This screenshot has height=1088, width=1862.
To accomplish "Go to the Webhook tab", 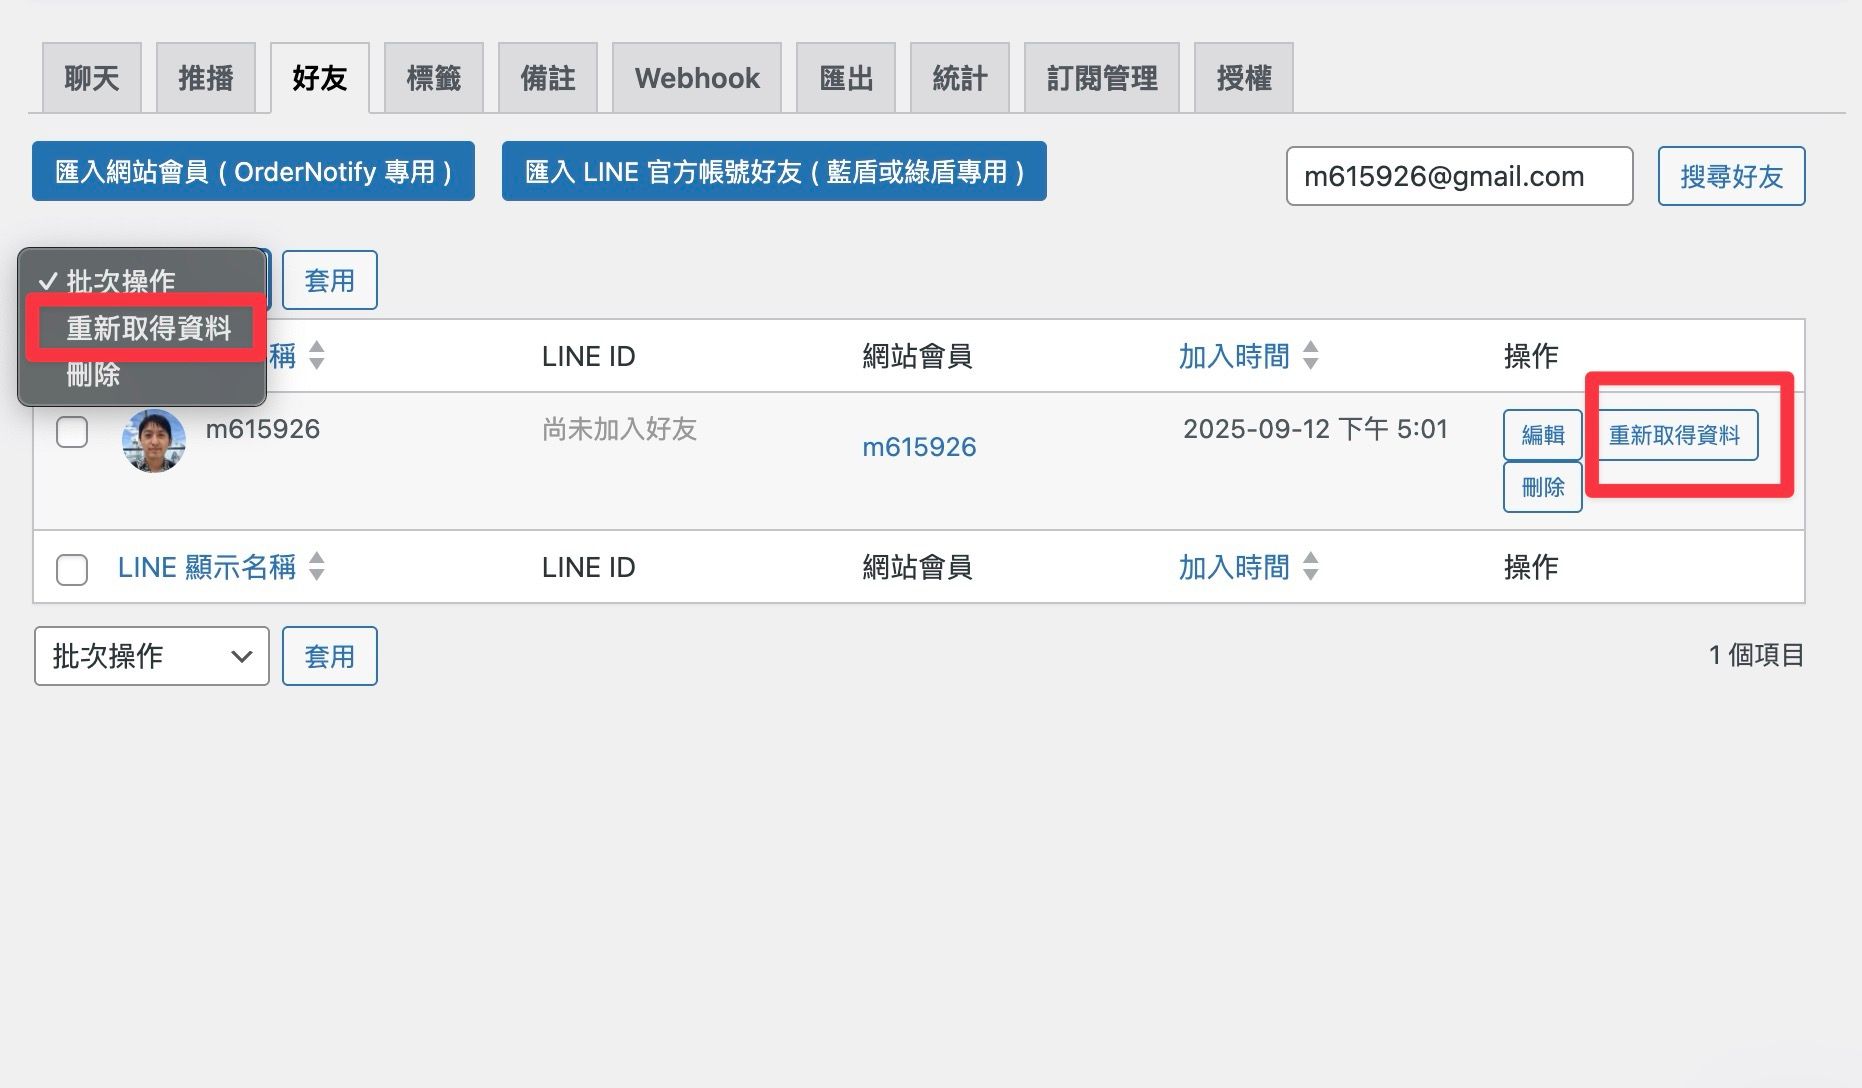I will click(x=697, y=78).
